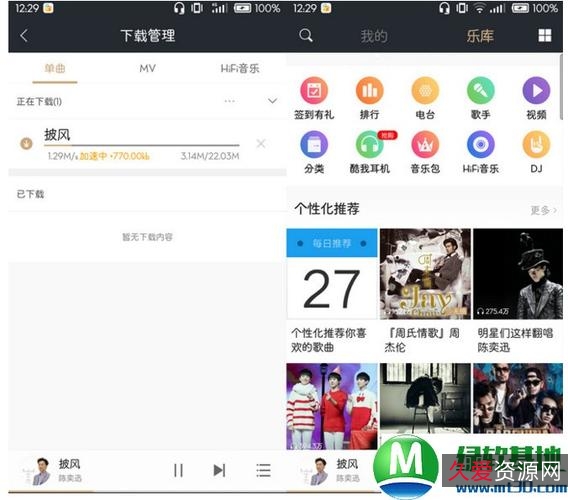Switch to the 单曲 tab

tap(55, 68)
